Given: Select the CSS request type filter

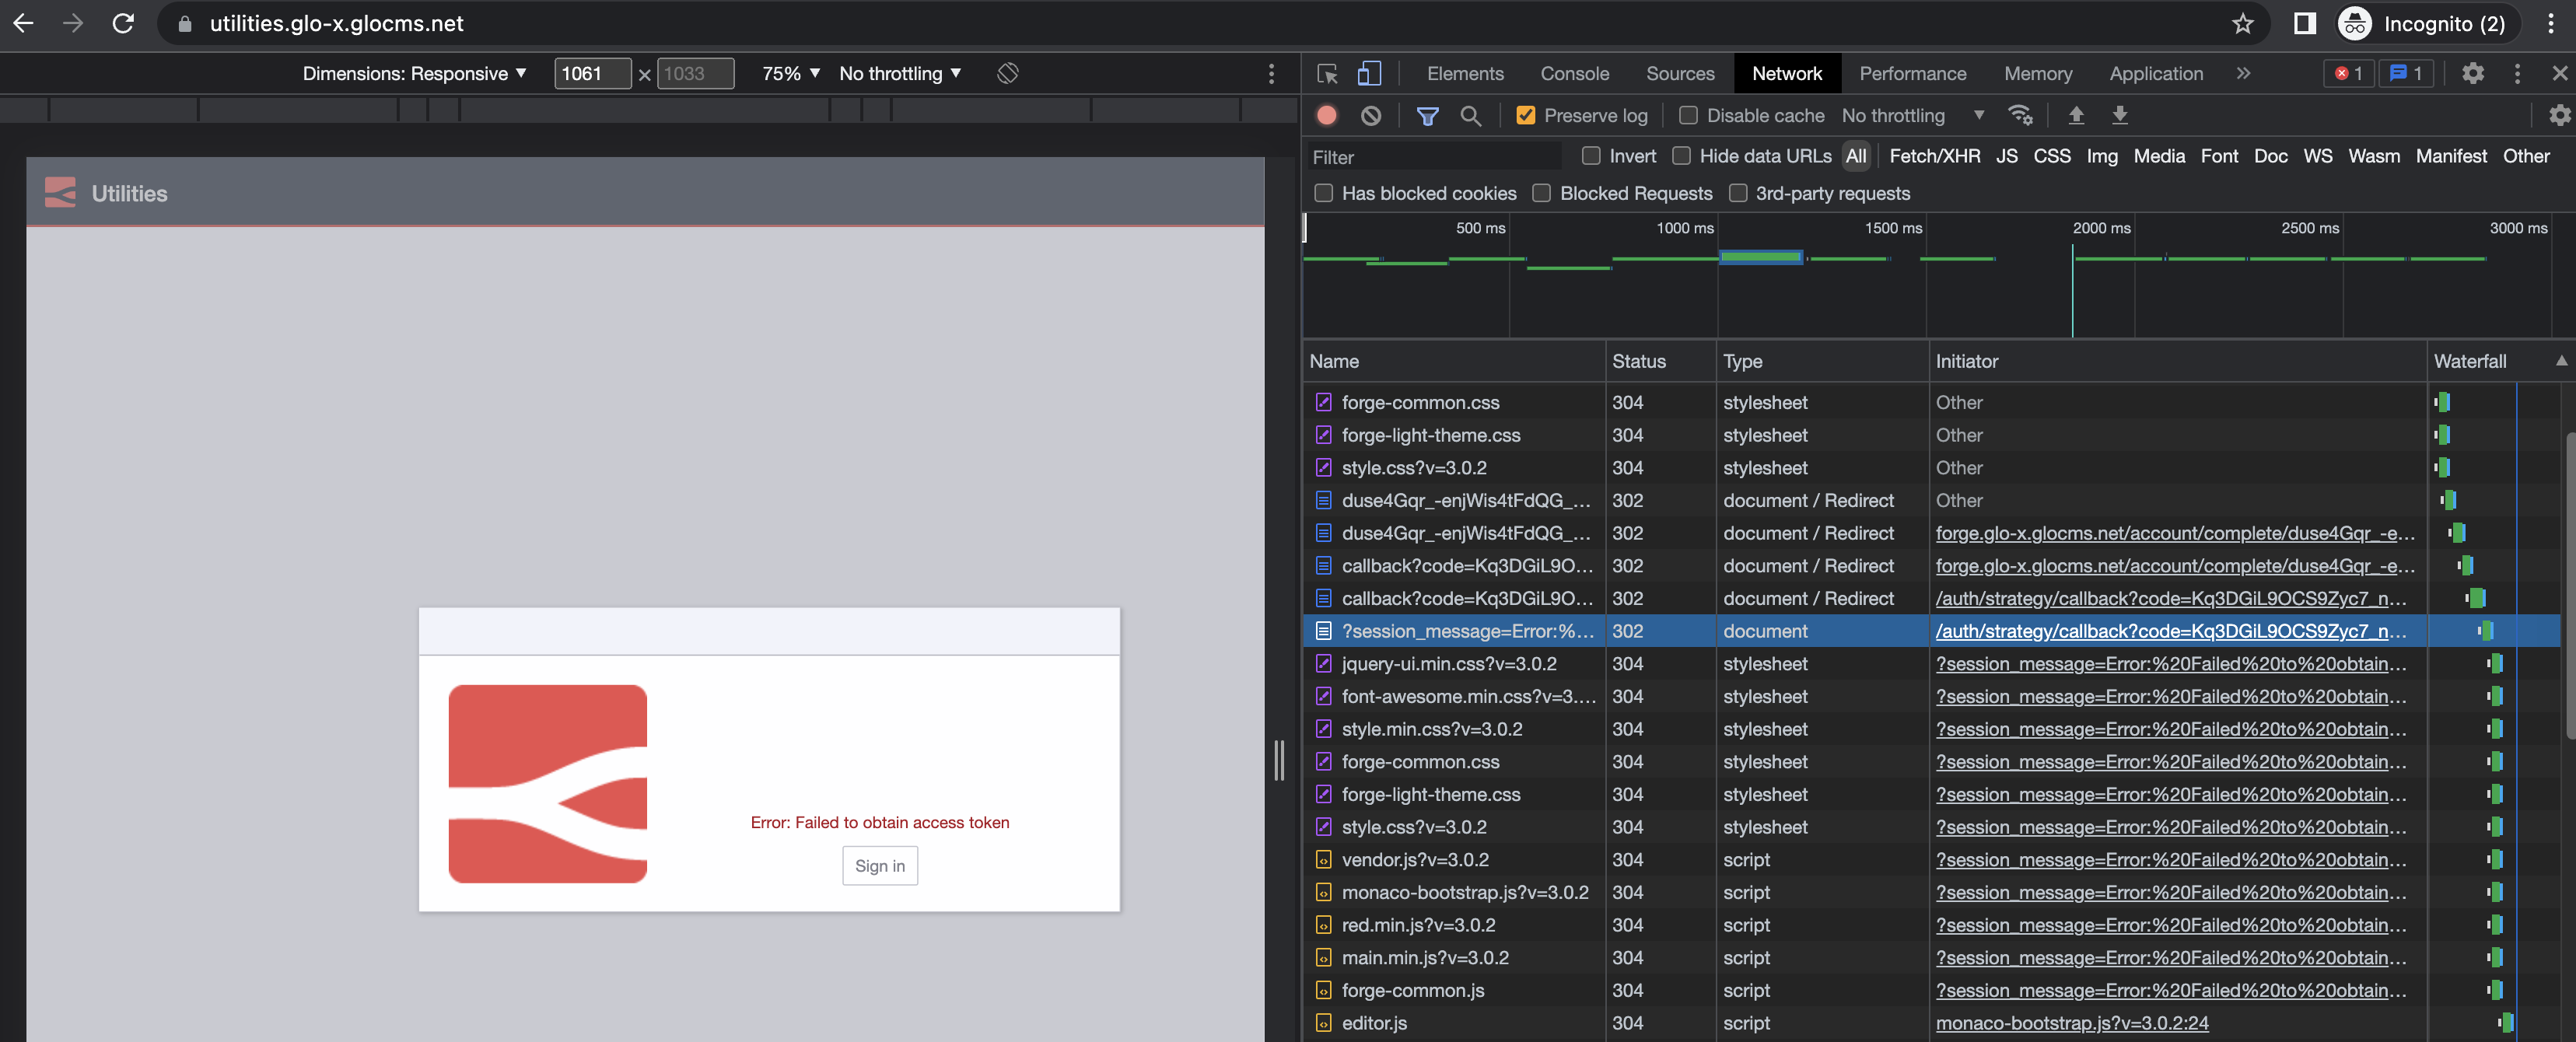Looking at the screenshot, I should 2052,156.
